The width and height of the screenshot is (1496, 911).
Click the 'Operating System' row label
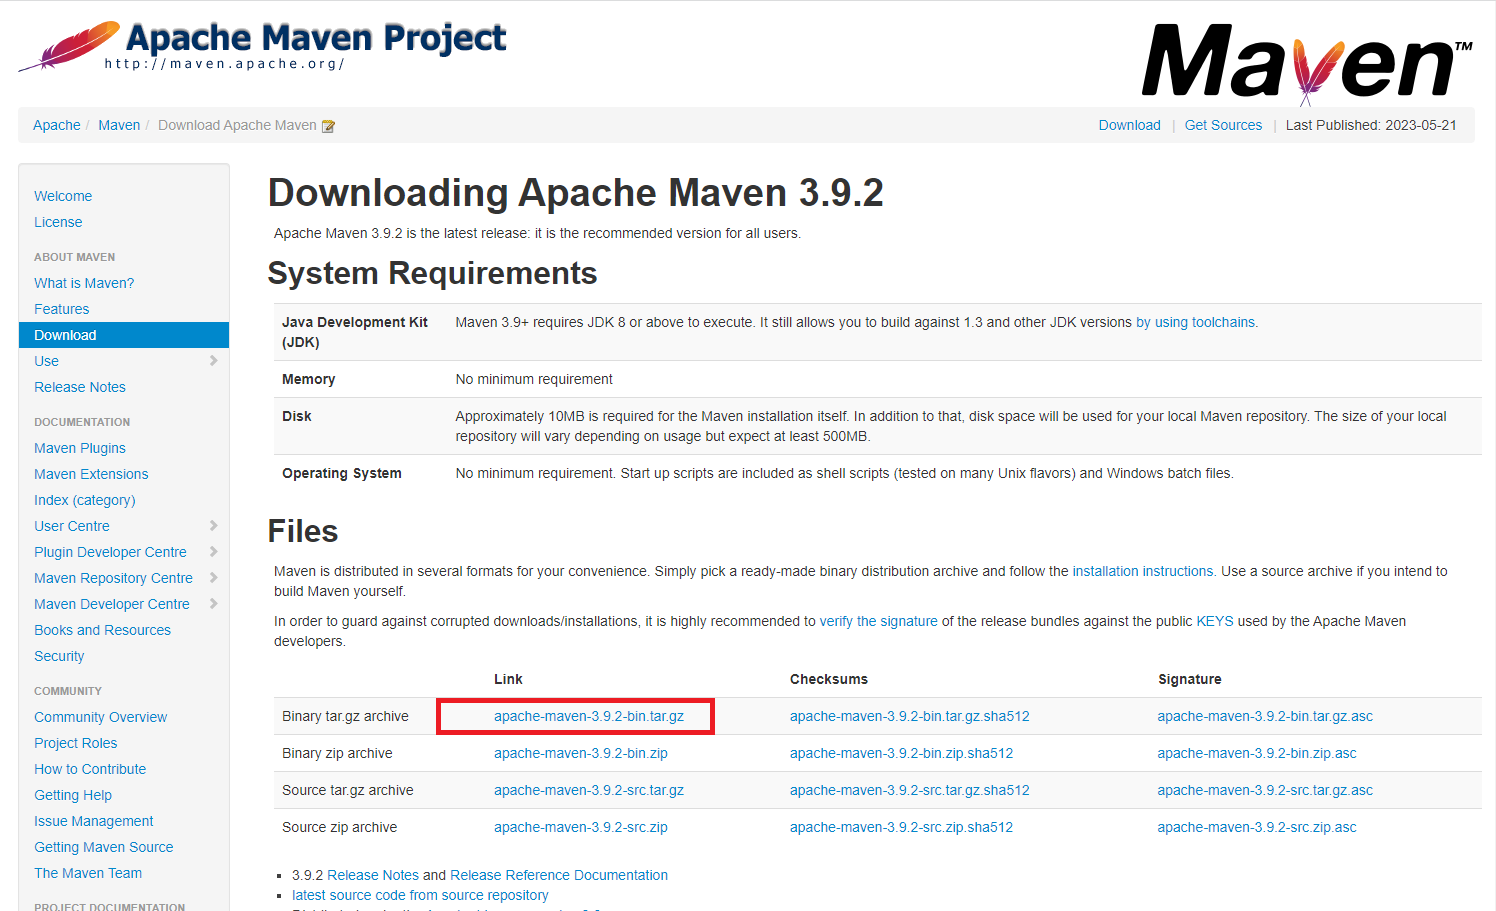(x=342, y=473)
